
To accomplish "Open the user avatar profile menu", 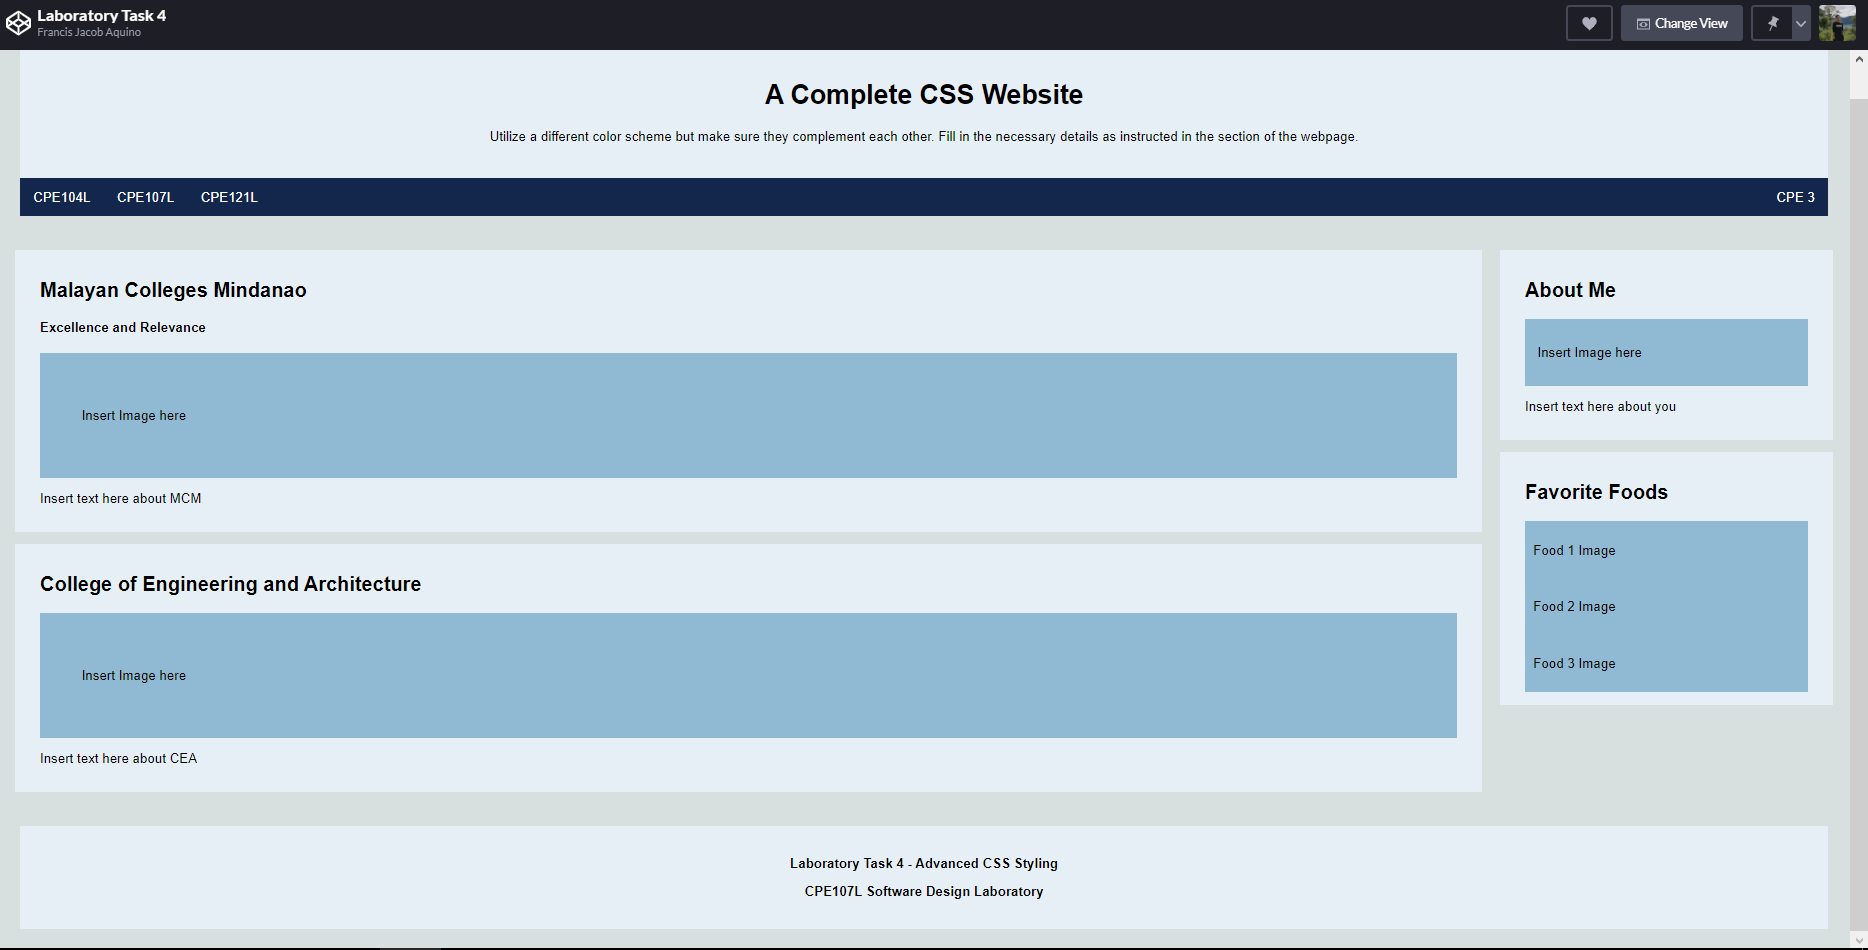I will (x=1836, y=23).
